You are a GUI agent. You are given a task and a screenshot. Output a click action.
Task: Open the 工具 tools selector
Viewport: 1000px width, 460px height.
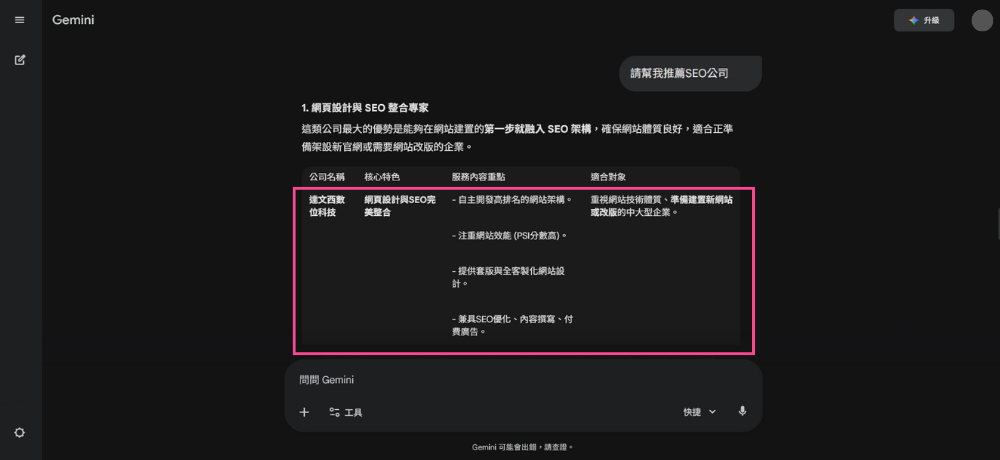[346, 412]
